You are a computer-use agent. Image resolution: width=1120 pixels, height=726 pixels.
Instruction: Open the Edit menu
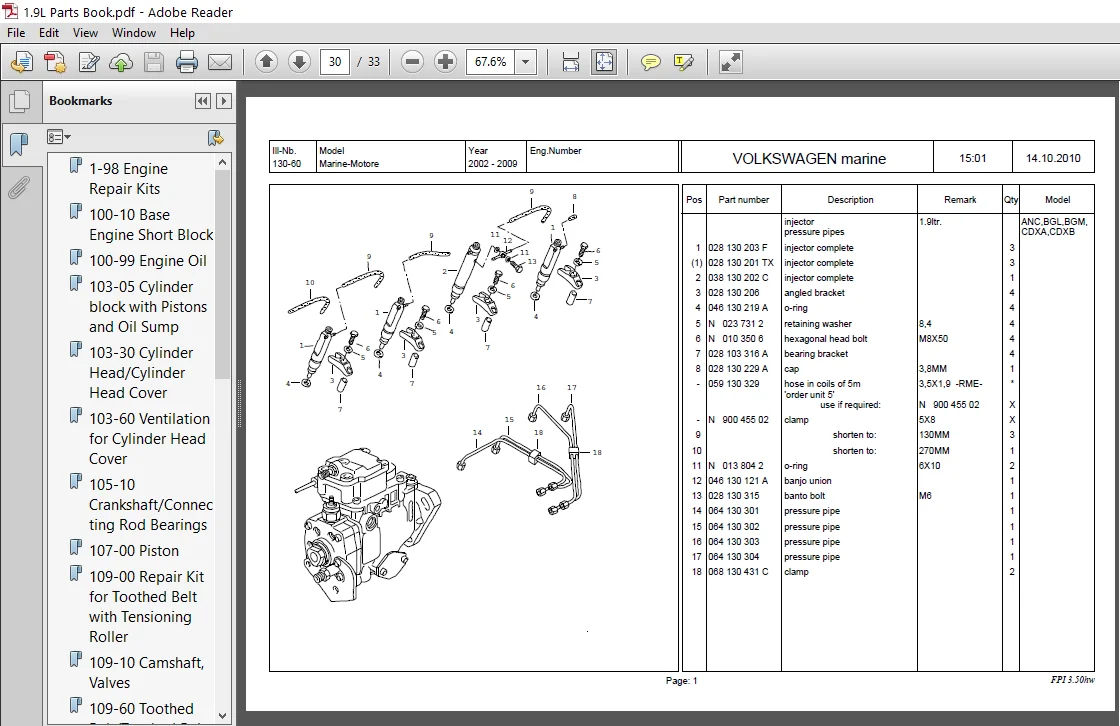pos(49,33)
